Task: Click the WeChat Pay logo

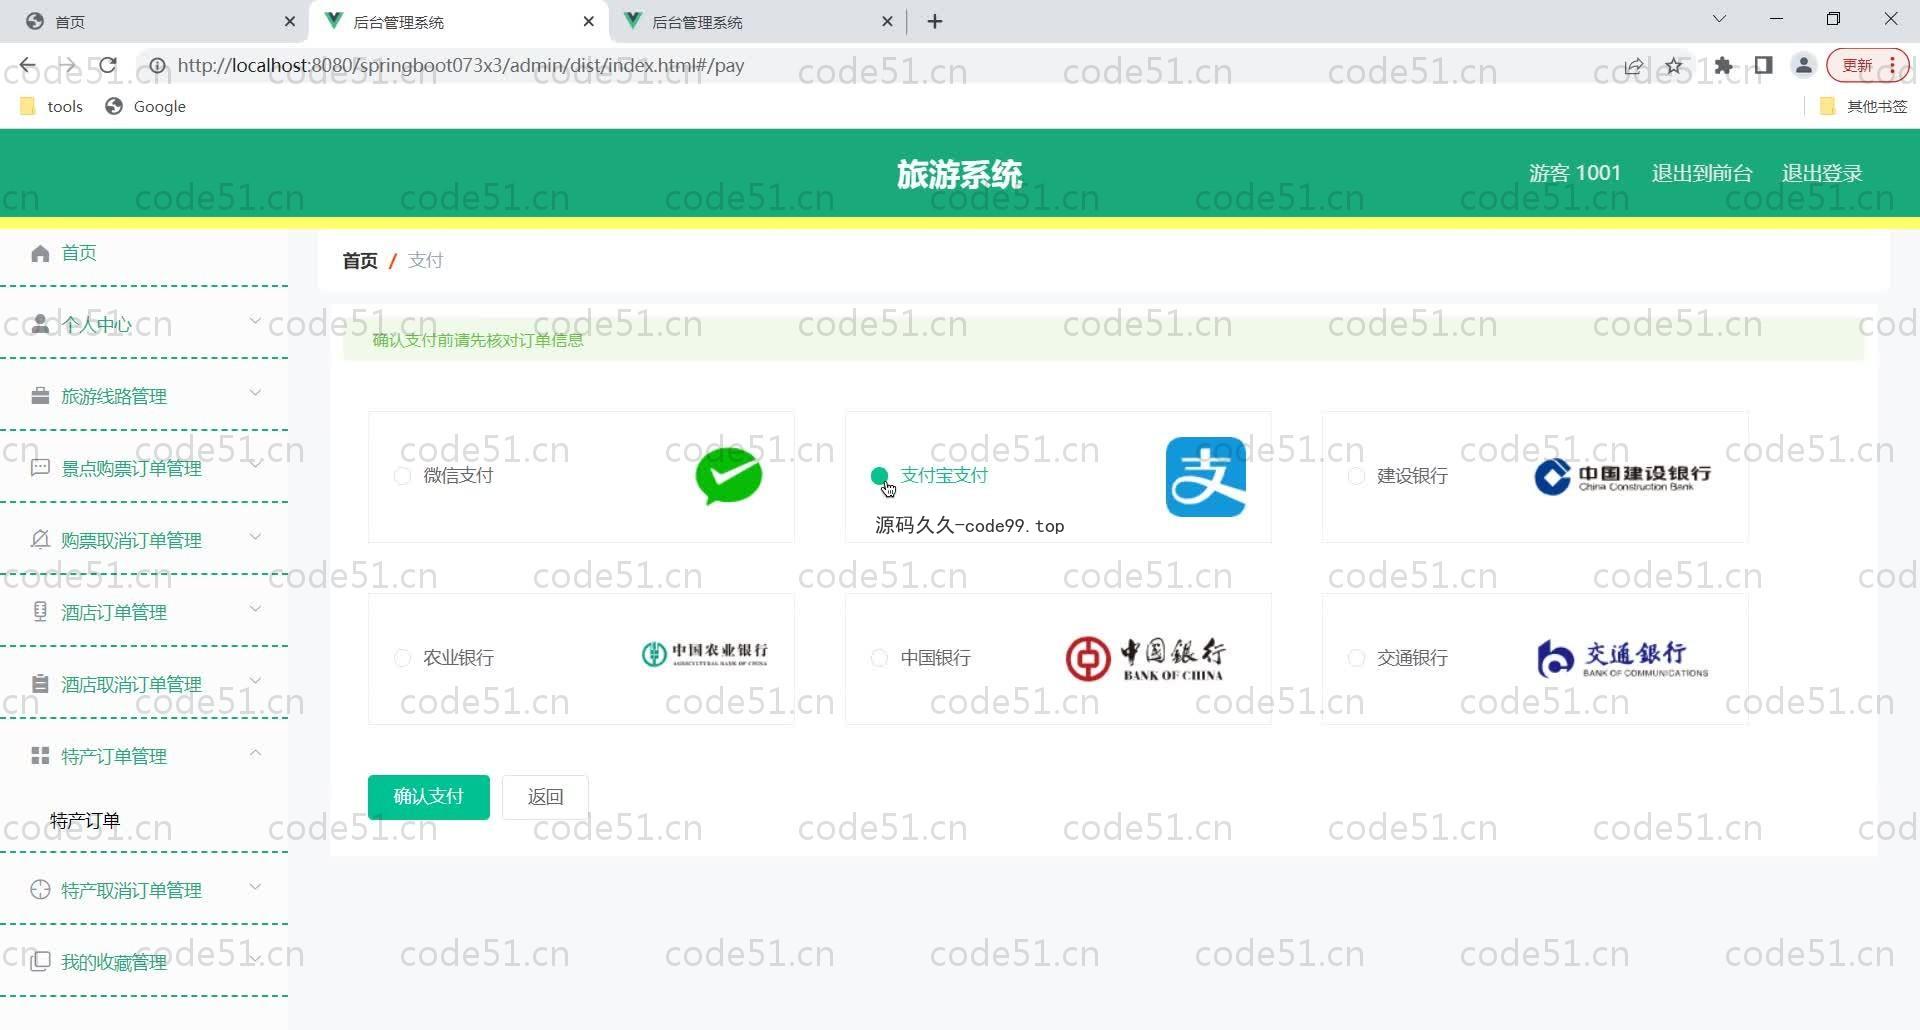Action: click(729, 476)
